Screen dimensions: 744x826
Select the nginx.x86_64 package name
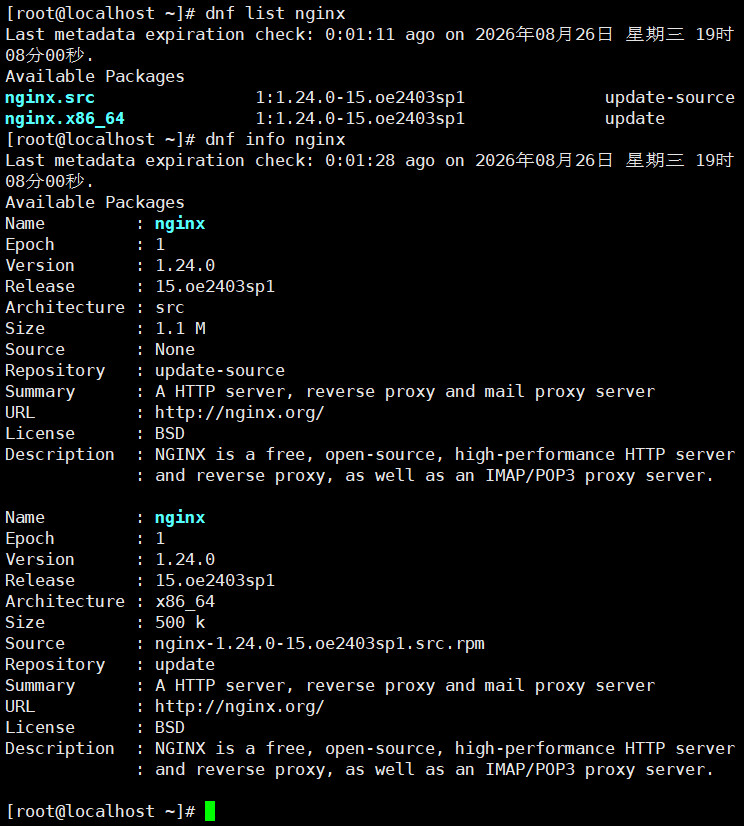(x=65, y=119)
